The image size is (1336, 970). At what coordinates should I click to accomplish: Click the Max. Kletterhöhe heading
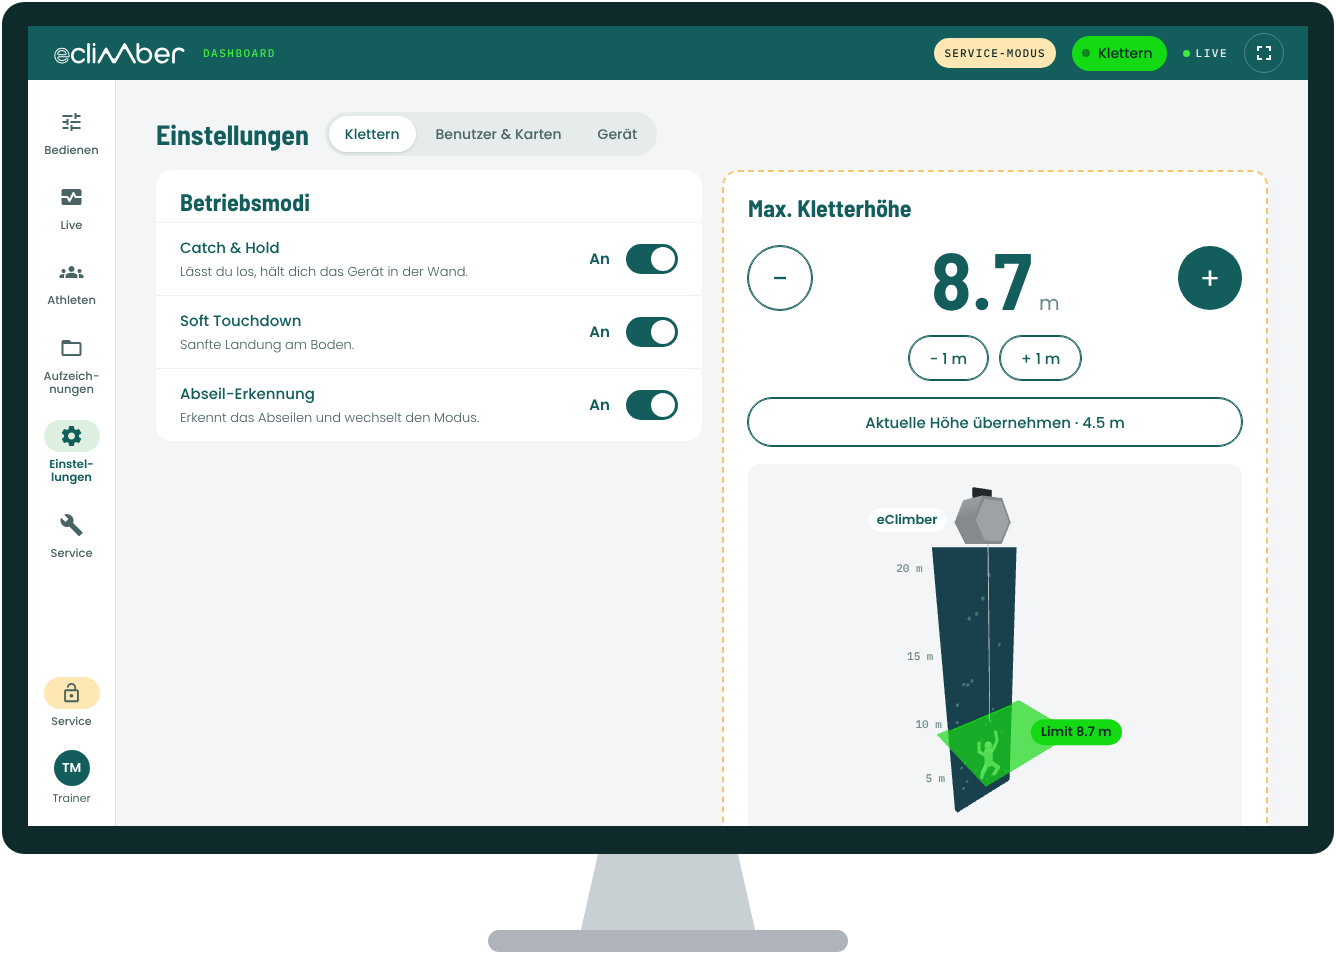(830, 209)
